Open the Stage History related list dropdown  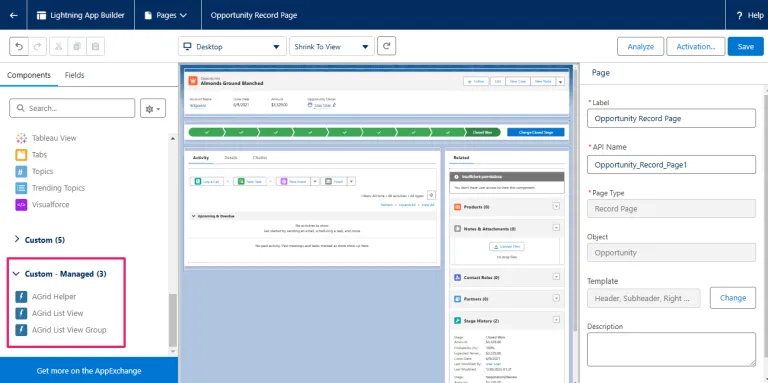point(556,319)
